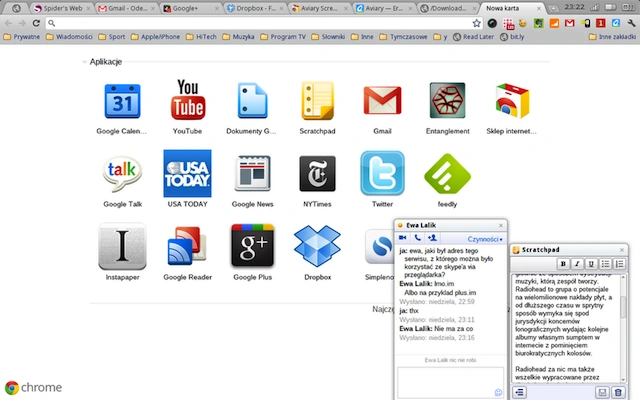Start voice call in Ewa Lalik chat
The image size is (640, 400).
tap(417, 238)
